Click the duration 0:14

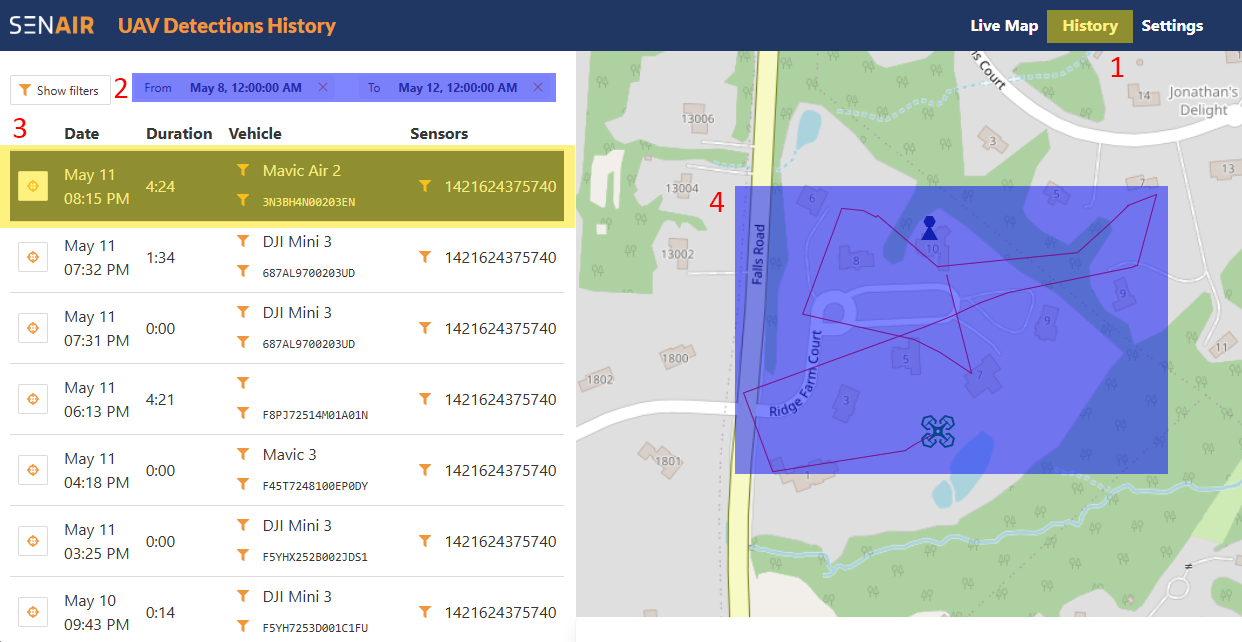coord(161,613)
